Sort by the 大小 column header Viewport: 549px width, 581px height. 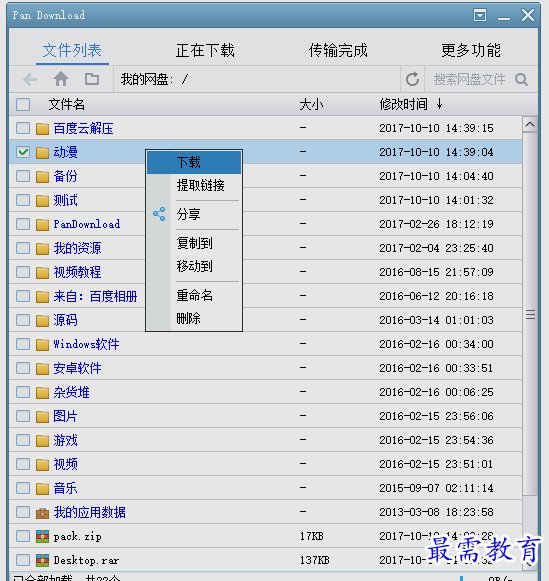(311, 104)
